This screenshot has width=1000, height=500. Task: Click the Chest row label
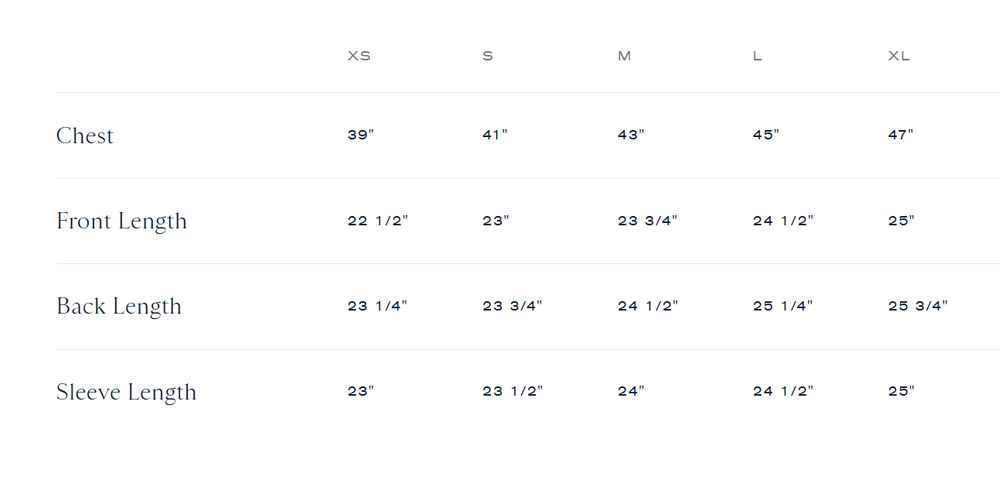[85, 136]
